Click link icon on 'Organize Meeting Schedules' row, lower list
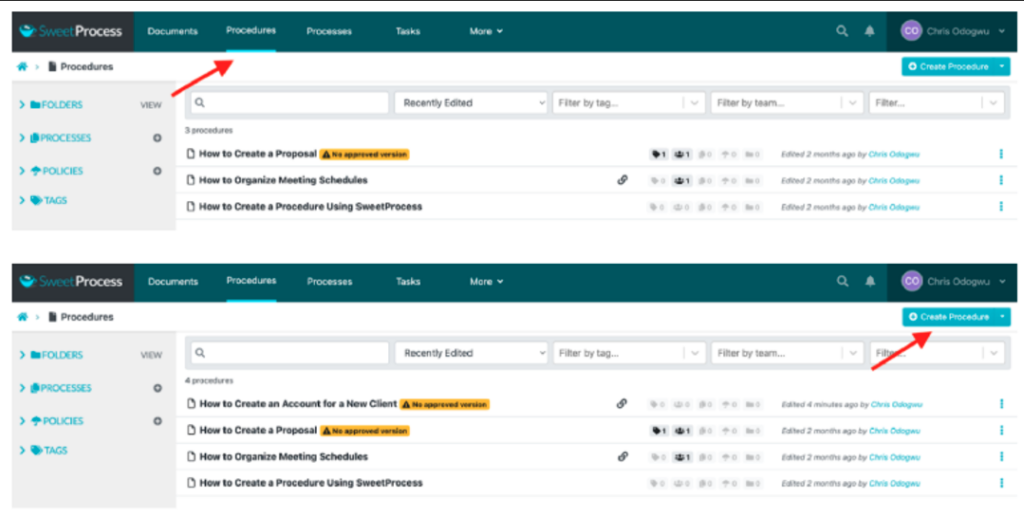Screen dimensions: 1024x517 [x=622, y=456]
